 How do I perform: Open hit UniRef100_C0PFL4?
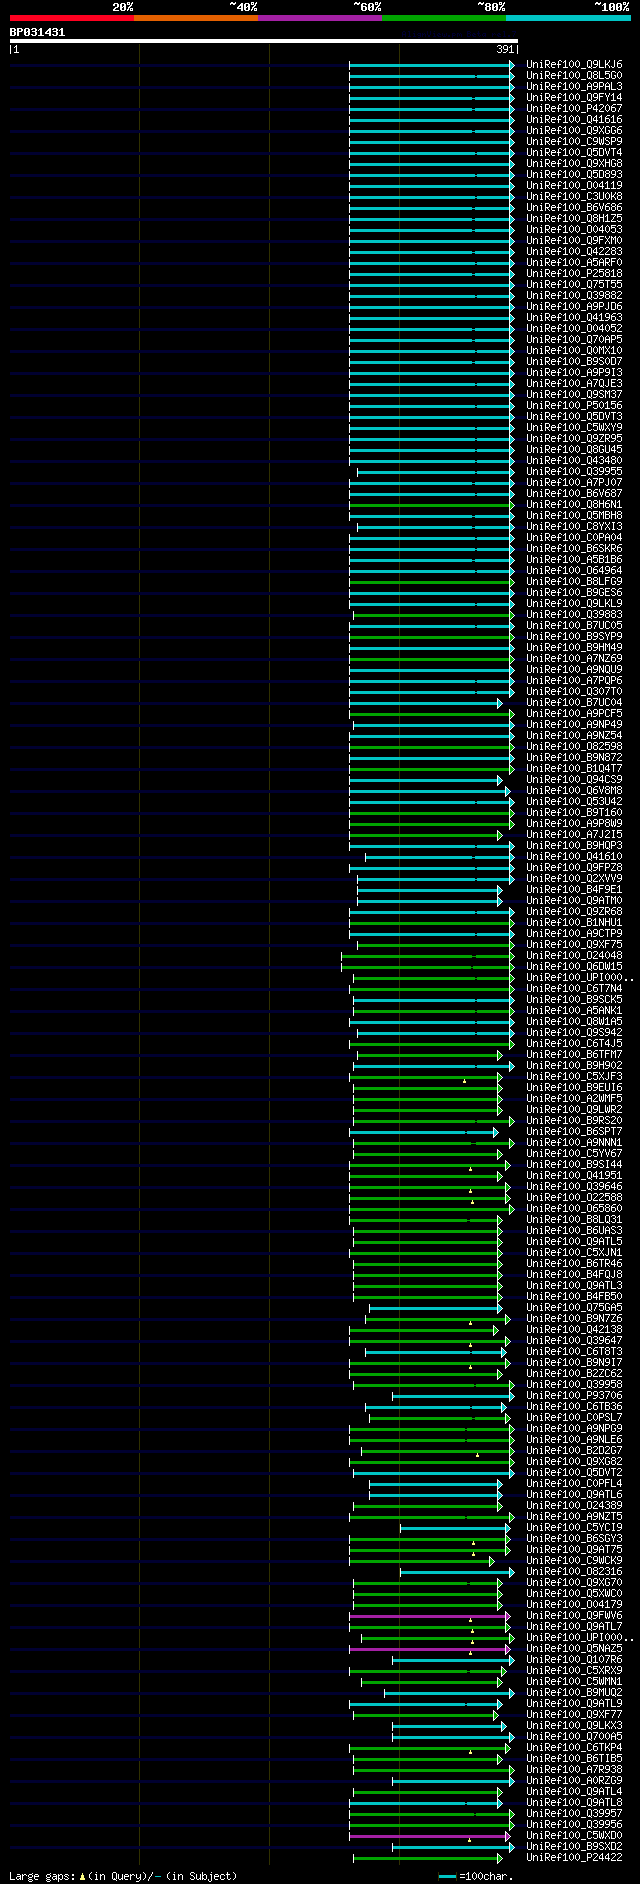(574, 1483)
